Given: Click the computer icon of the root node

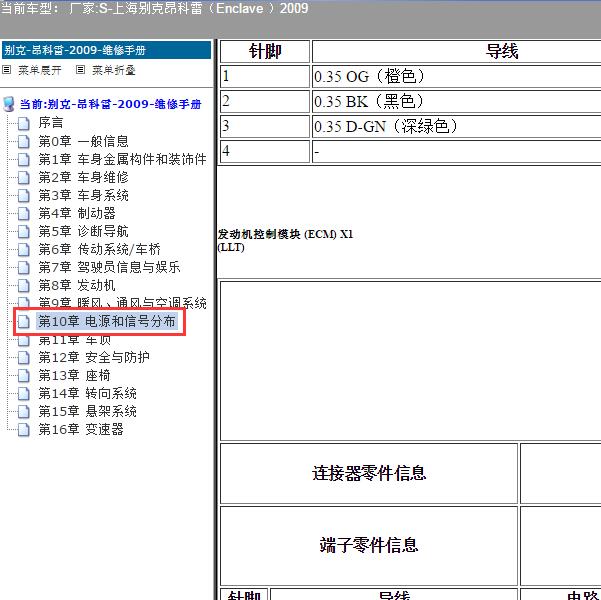Looking at the screenshot, I should (x=8, y=104).
